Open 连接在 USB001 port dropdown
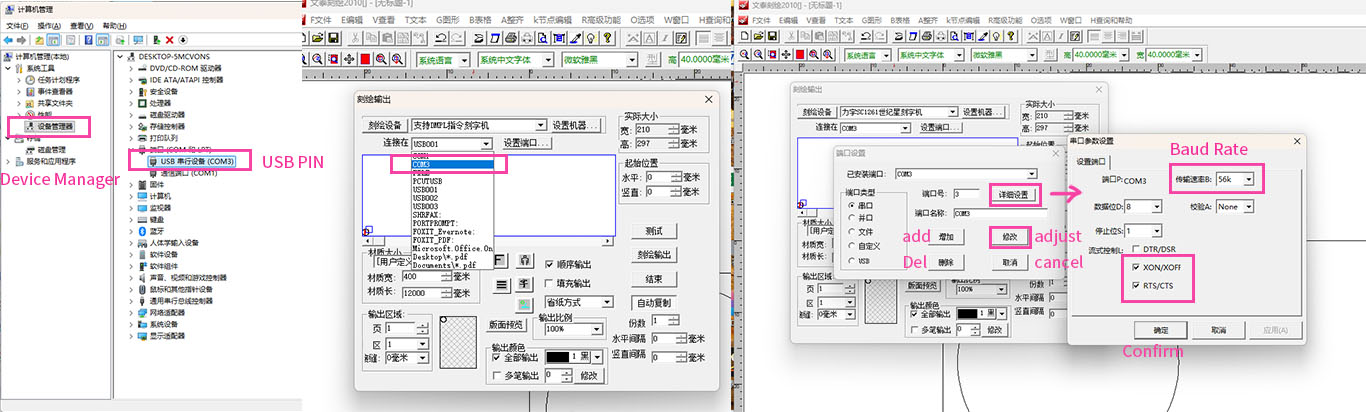1366x412 pixels. [x=487, y=144]
